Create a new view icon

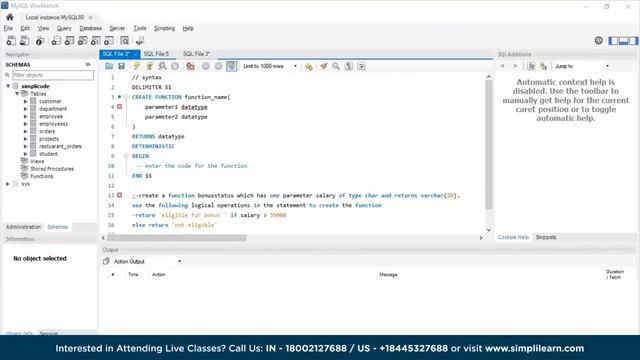[x=82, y=40]
